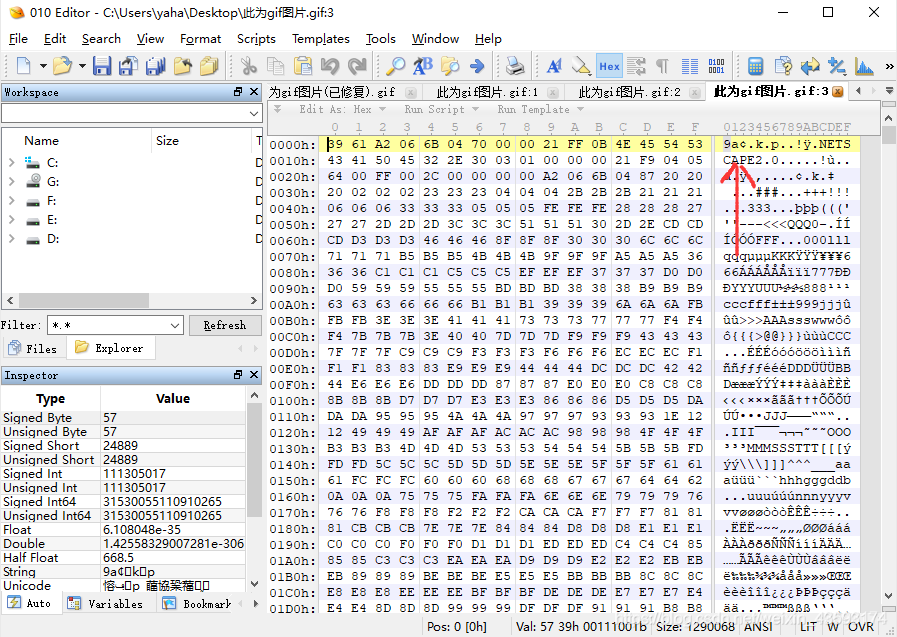This screenshot has width=897, height=637.
Task: Open the Run Template dropdown
Action: point(540,109)
